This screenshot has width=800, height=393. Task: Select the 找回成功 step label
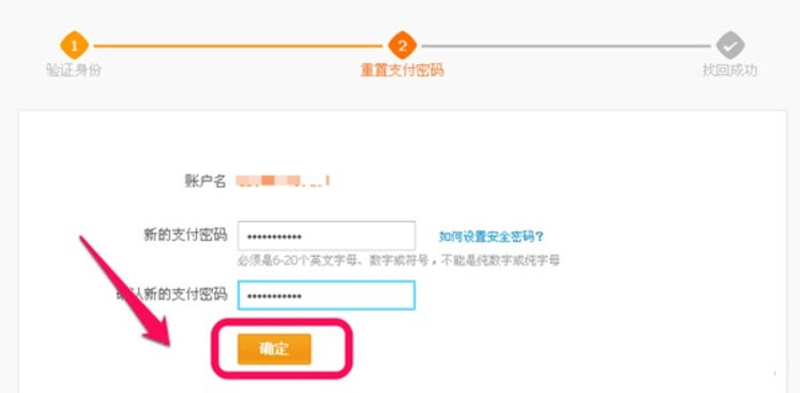click(730, 70)
